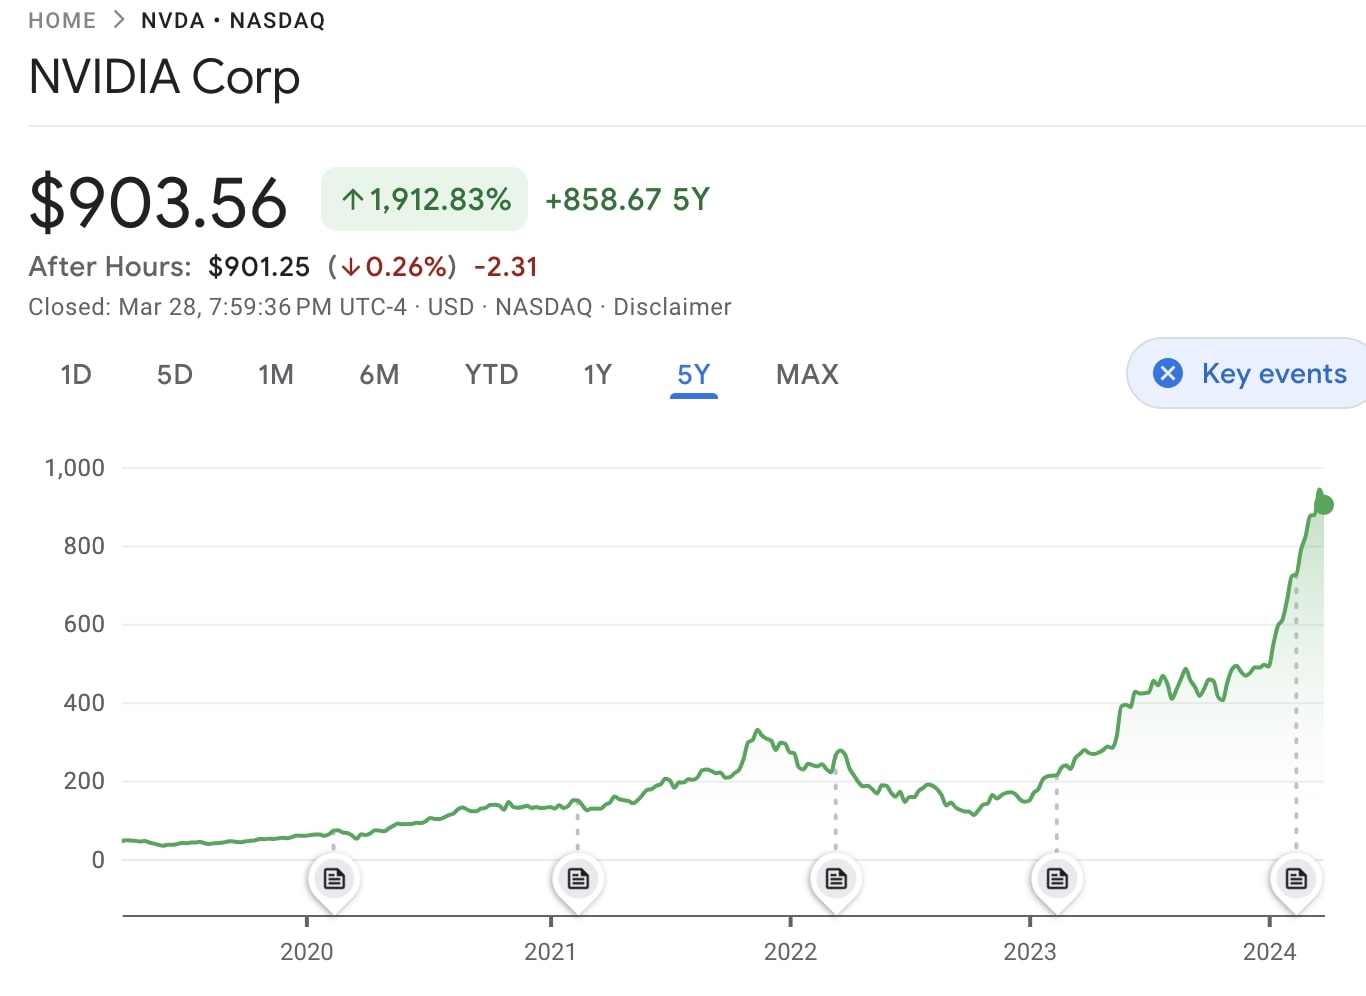Select the YTD time range
The height and width of the screenshot is (996, 1366).
click(x=490, y=374)
